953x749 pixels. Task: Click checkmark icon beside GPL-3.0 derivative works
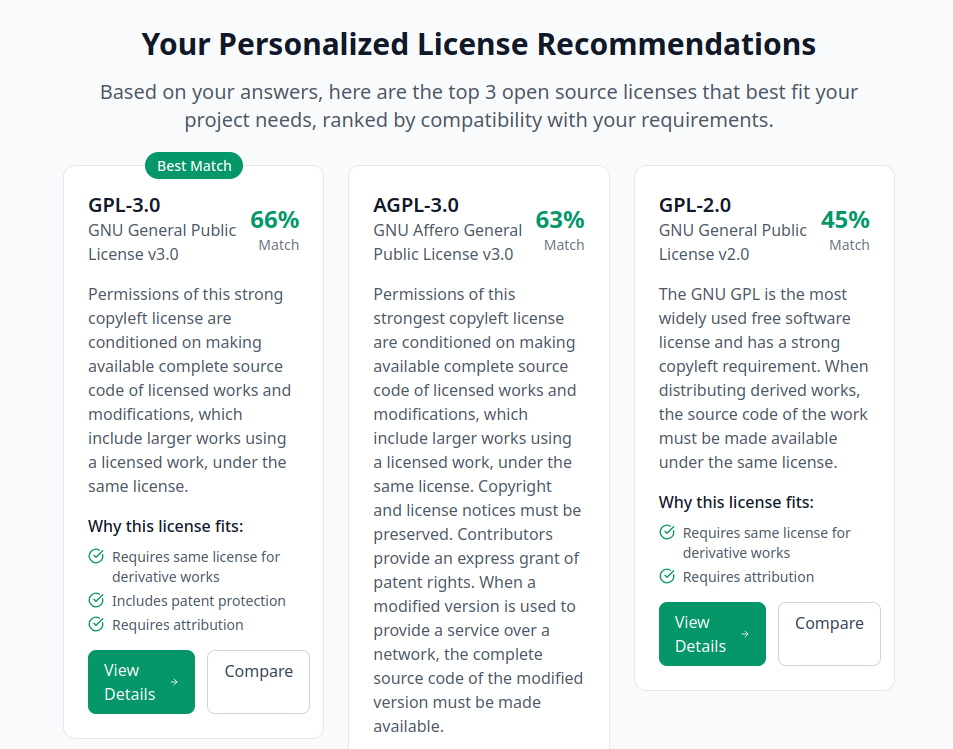pos(96,556)
